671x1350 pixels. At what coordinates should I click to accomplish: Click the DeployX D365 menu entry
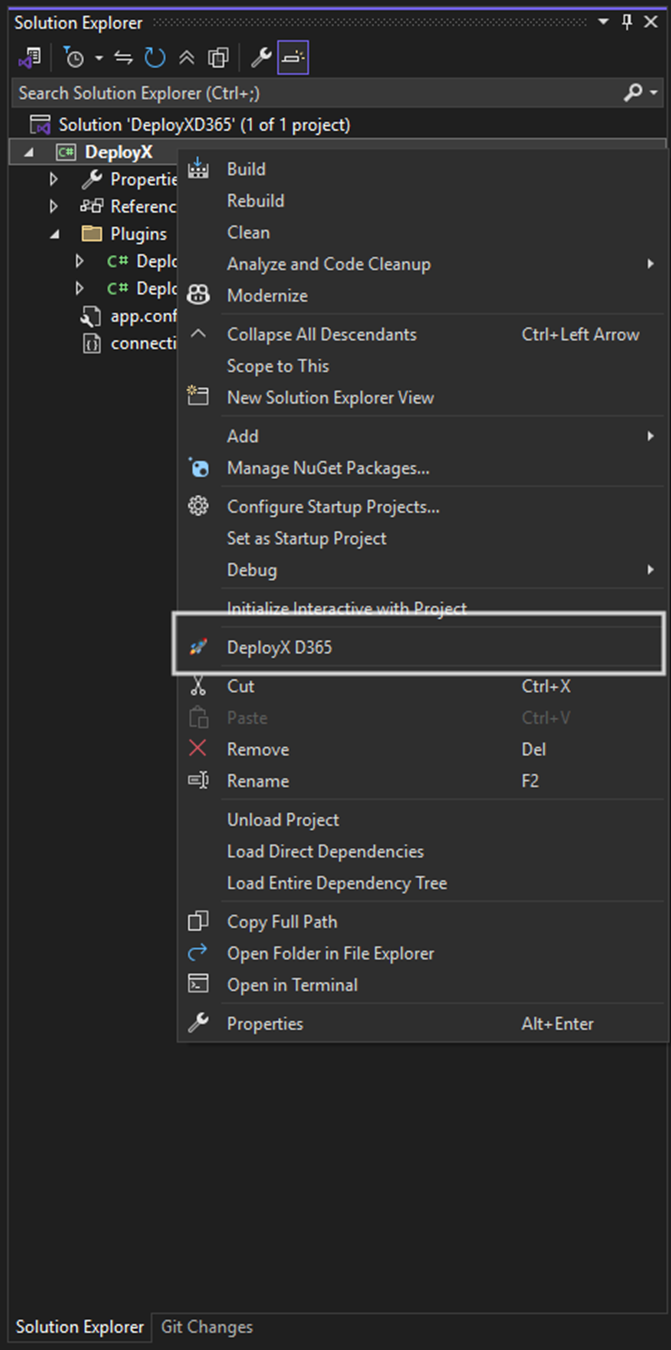279,647
